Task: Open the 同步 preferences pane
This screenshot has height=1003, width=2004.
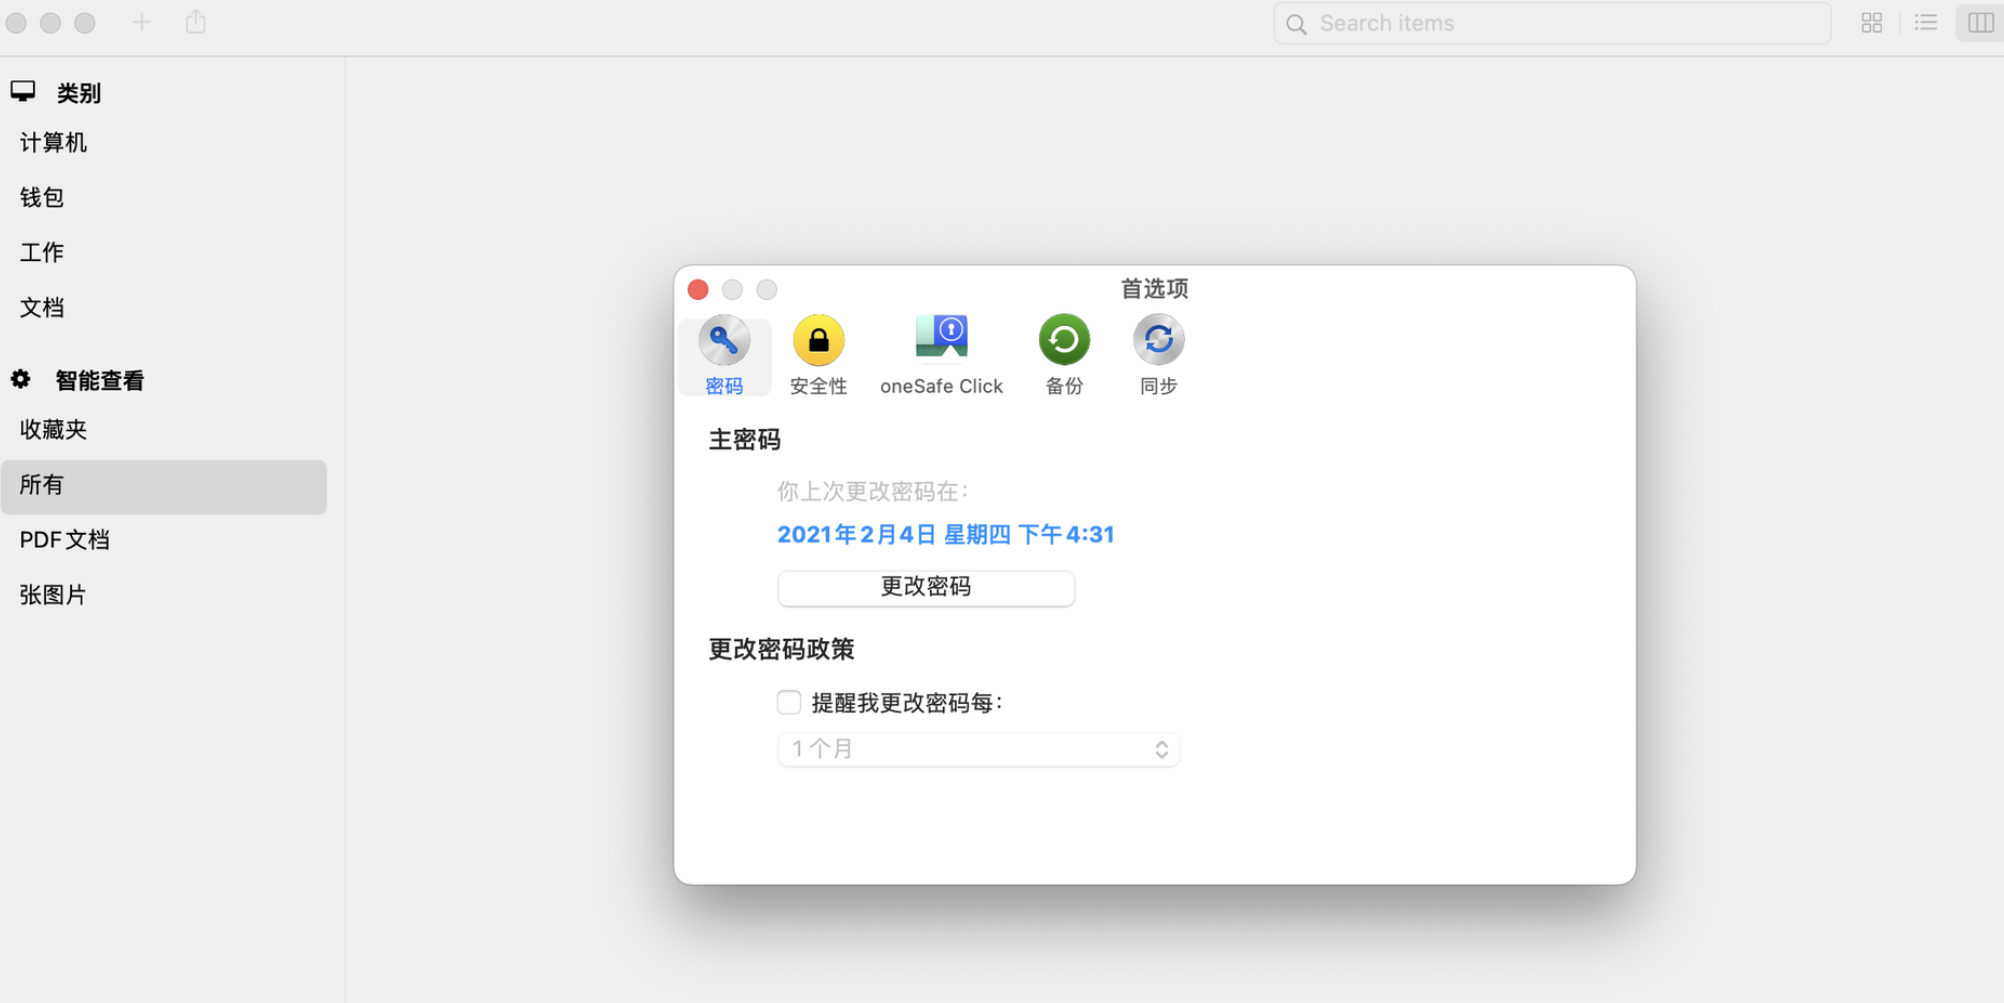Action: (x=1158, y=355)
